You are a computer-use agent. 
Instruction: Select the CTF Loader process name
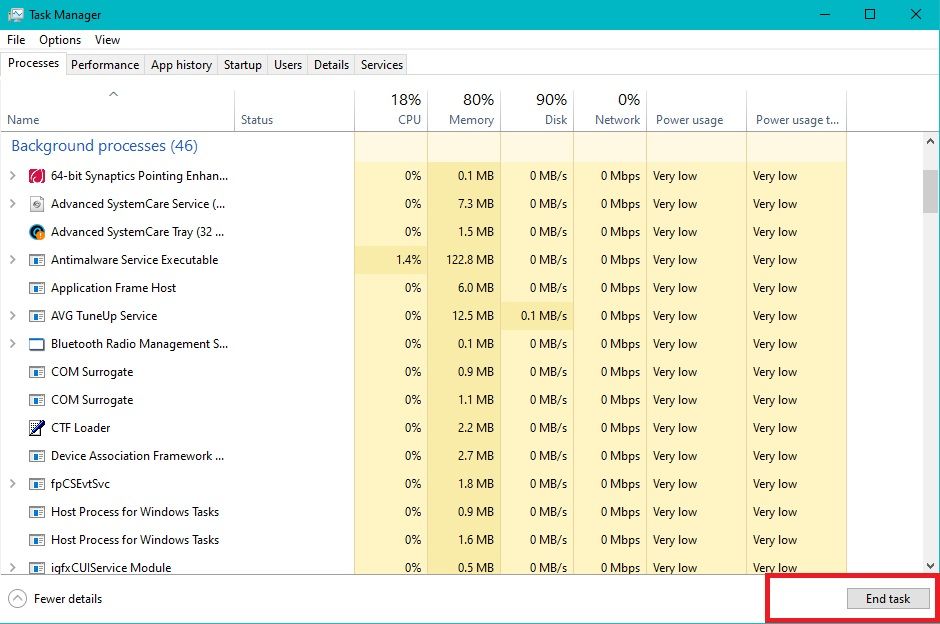point(80,427)
